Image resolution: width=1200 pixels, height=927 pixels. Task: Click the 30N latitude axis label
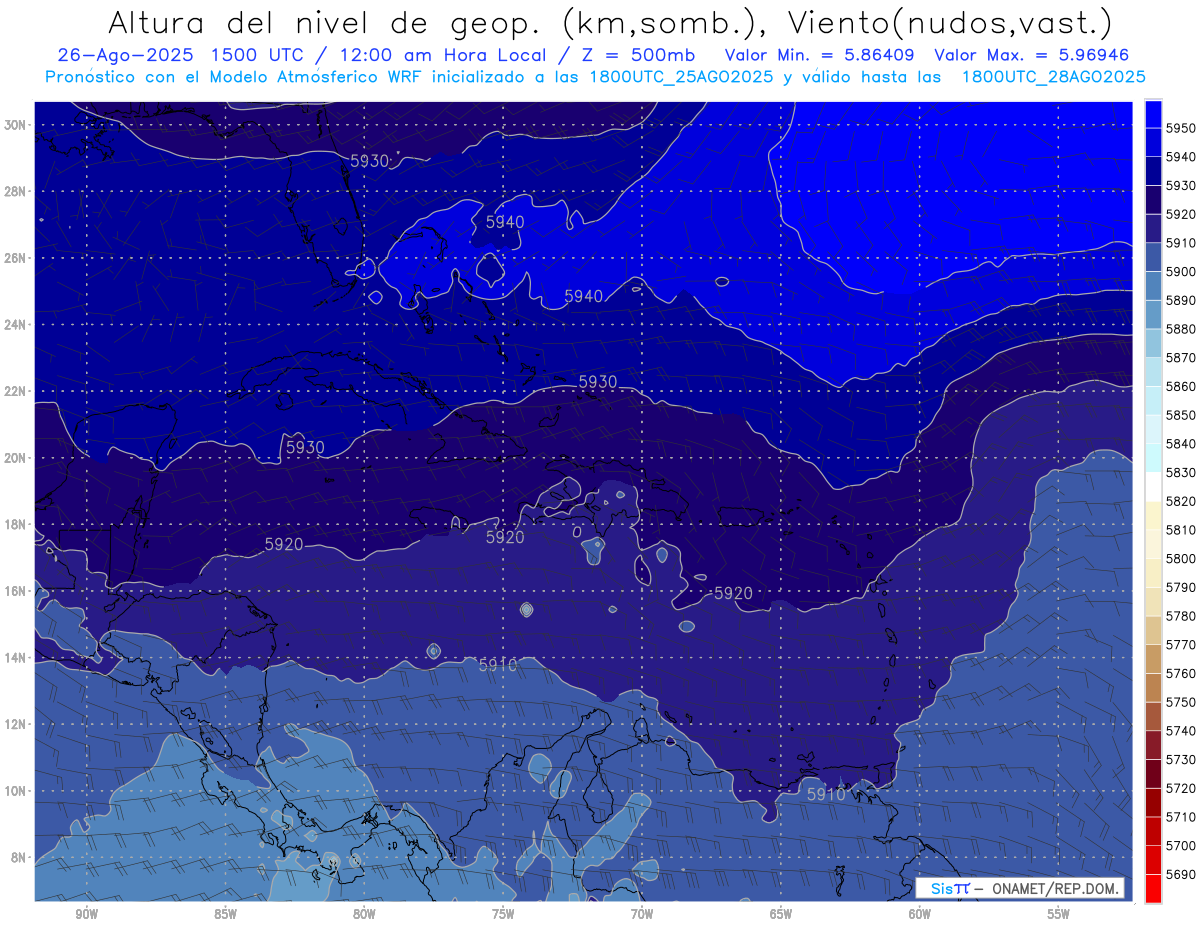tap(16, 125)
